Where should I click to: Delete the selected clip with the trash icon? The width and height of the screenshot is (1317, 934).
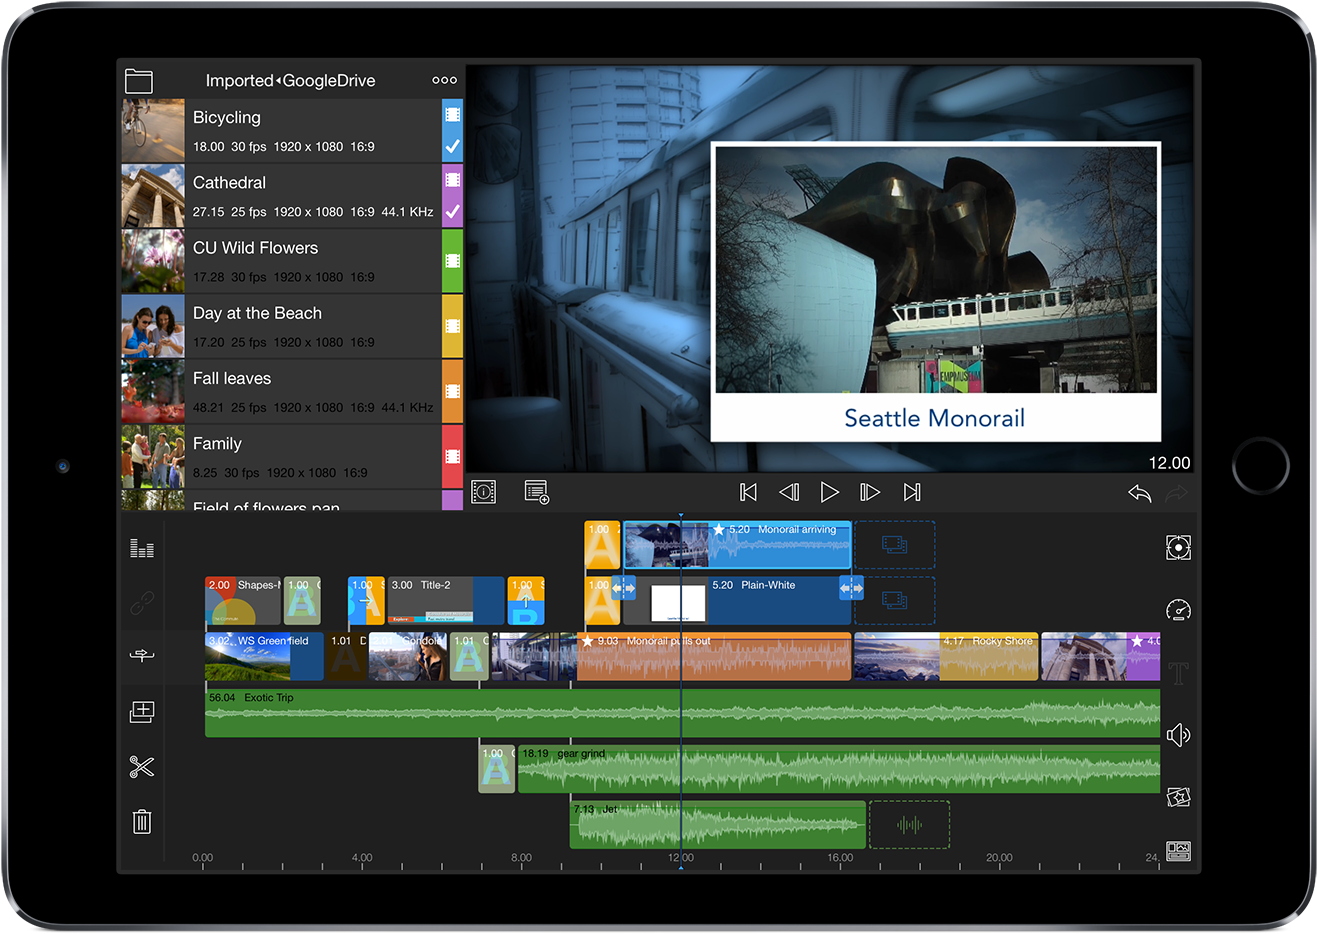(141, 821)
